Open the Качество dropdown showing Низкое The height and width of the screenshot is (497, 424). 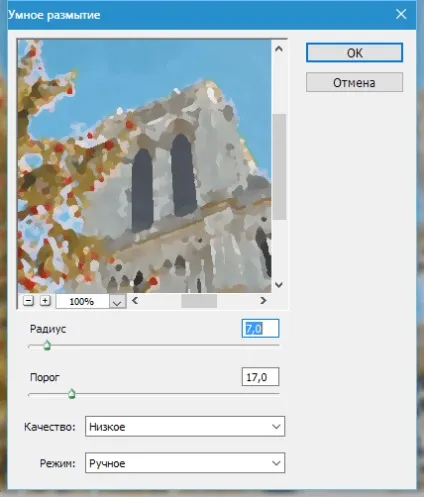pos(185,426)
